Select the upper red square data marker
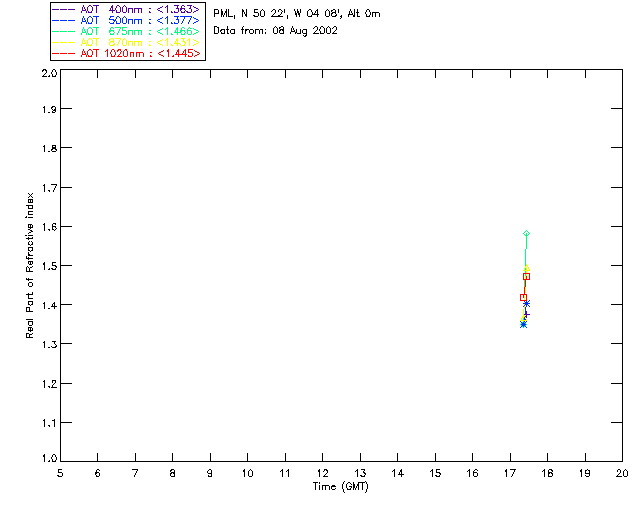This screenshot has width=640, height=512. click(x=527, y=276)
